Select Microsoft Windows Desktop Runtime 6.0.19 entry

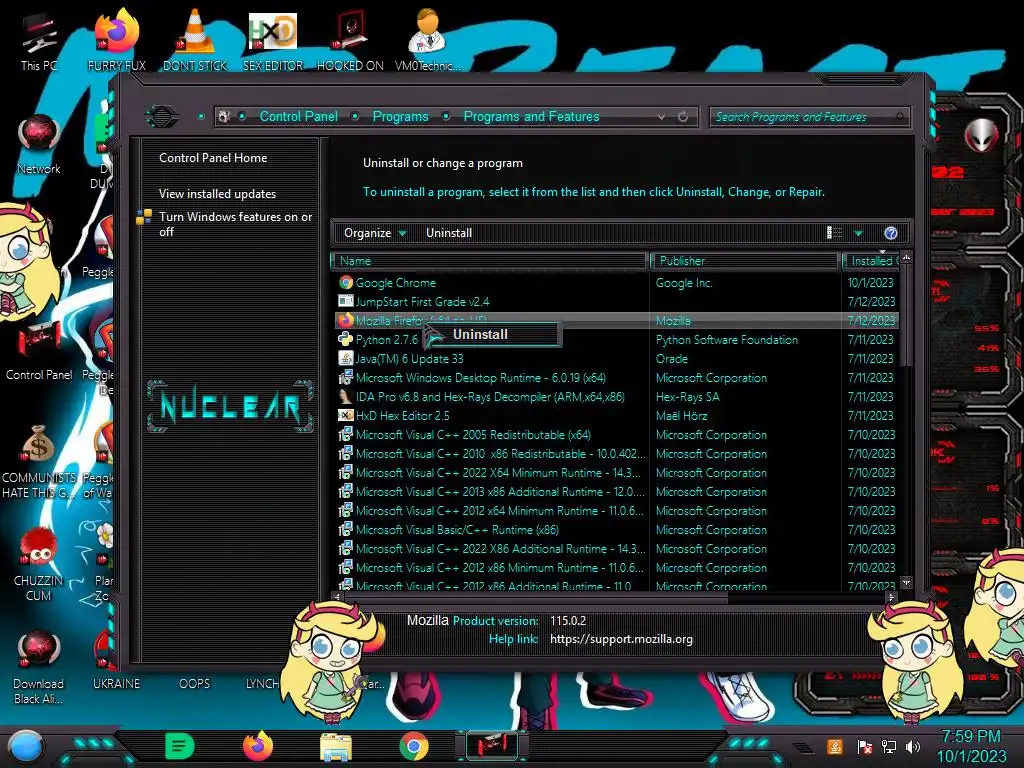click(x=481, y=377)
